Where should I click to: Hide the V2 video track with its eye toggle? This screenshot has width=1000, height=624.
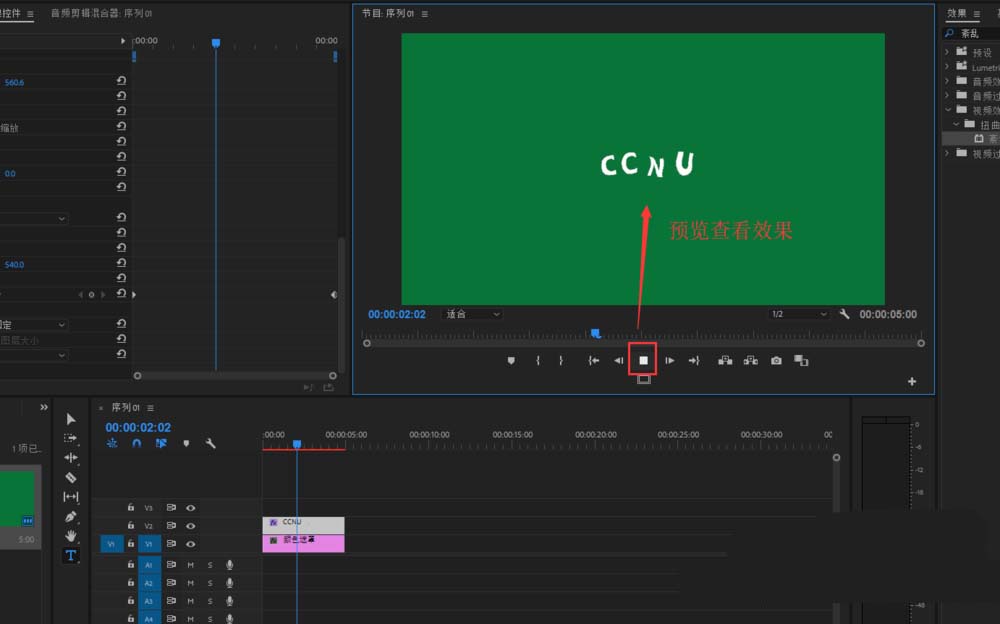click(189, 524)
